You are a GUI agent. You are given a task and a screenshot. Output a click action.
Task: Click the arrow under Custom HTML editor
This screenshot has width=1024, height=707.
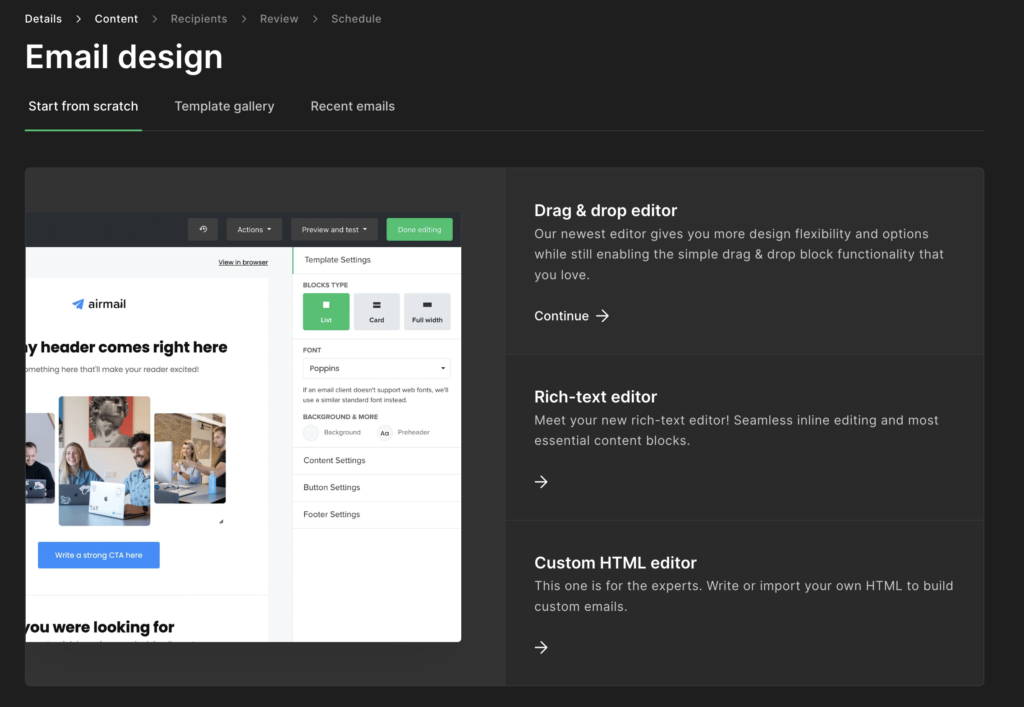541,648
